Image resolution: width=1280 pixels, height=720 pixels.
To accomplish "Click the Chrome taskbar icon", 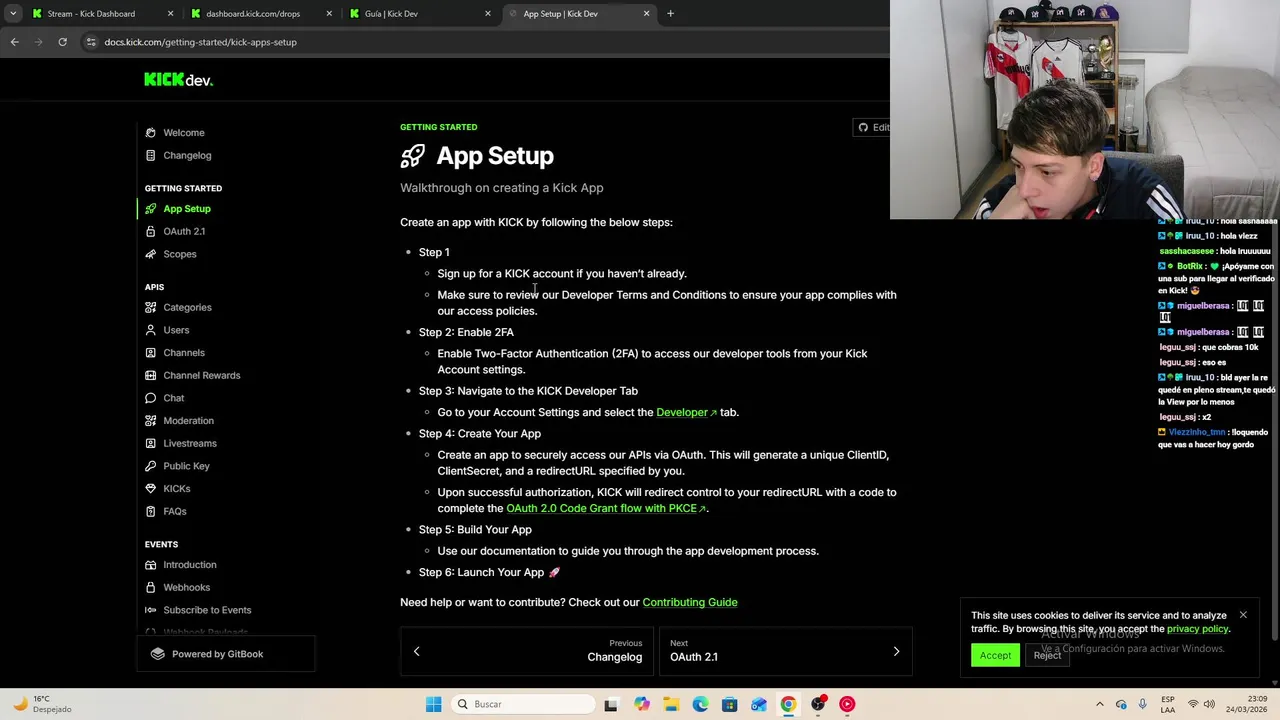I will (788, 704).
